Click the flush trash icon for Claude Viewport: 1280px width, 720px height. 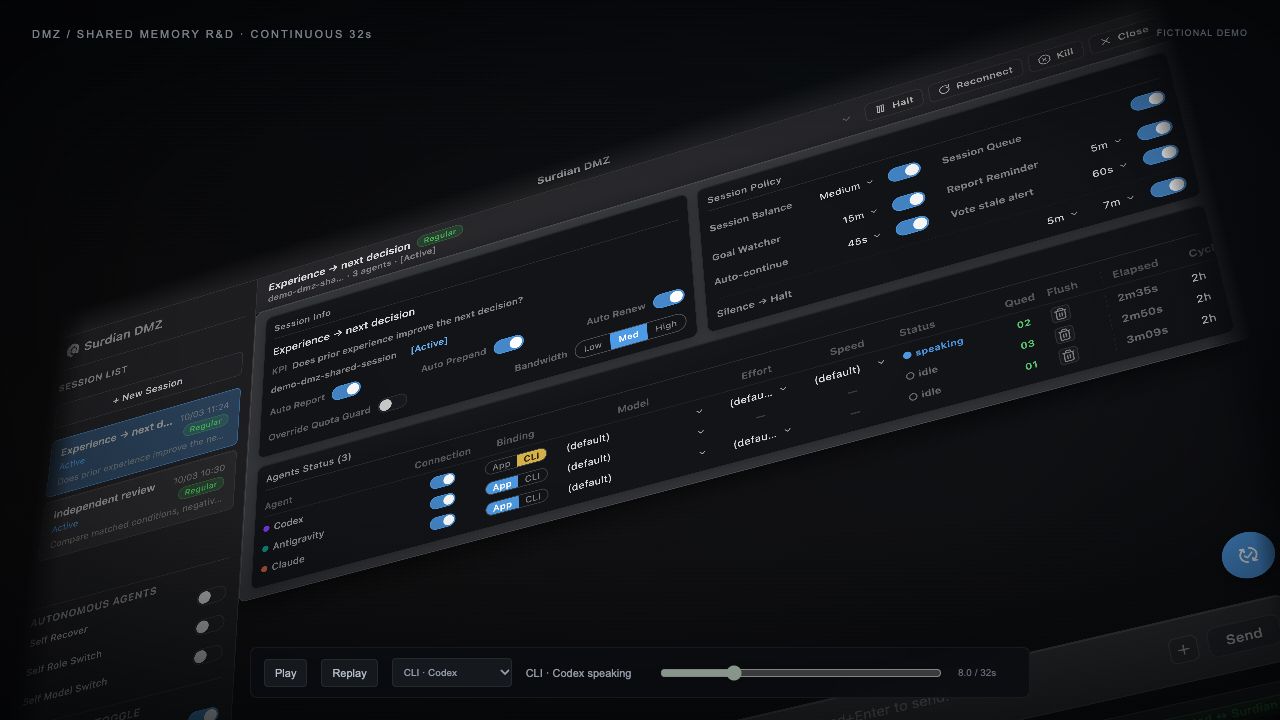[x=1068, y=355]
